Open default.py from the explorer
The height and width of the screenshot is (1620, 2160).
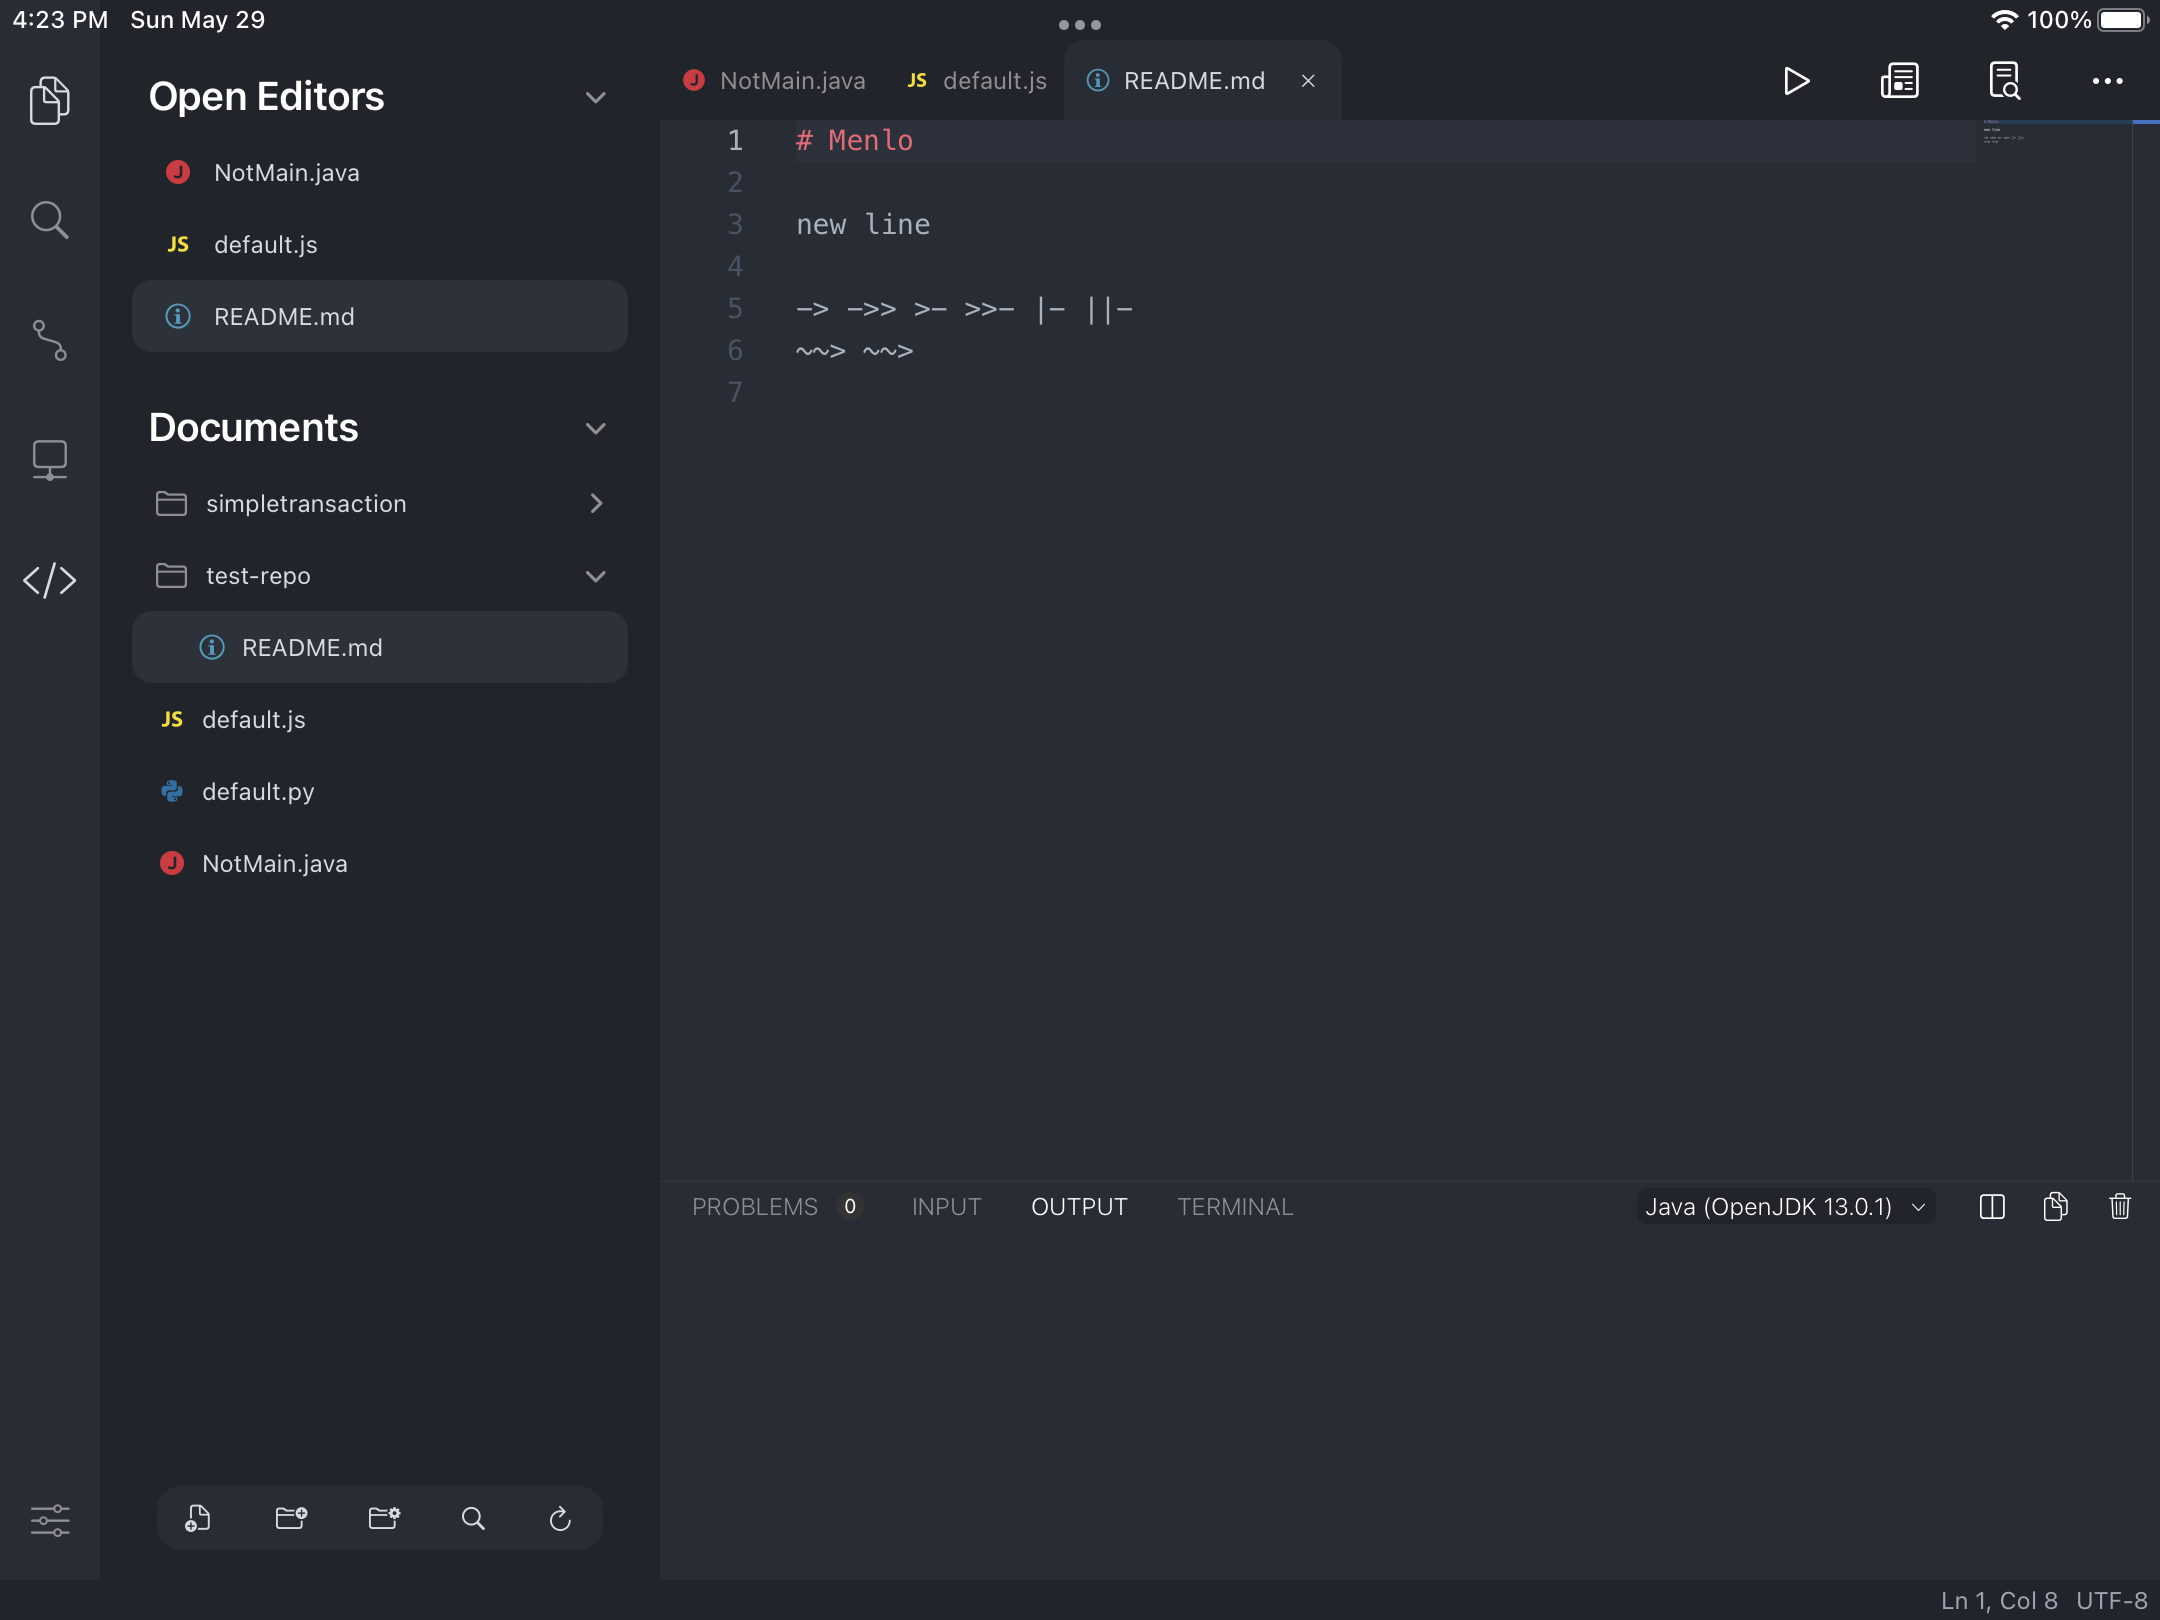tap(257, 791)
